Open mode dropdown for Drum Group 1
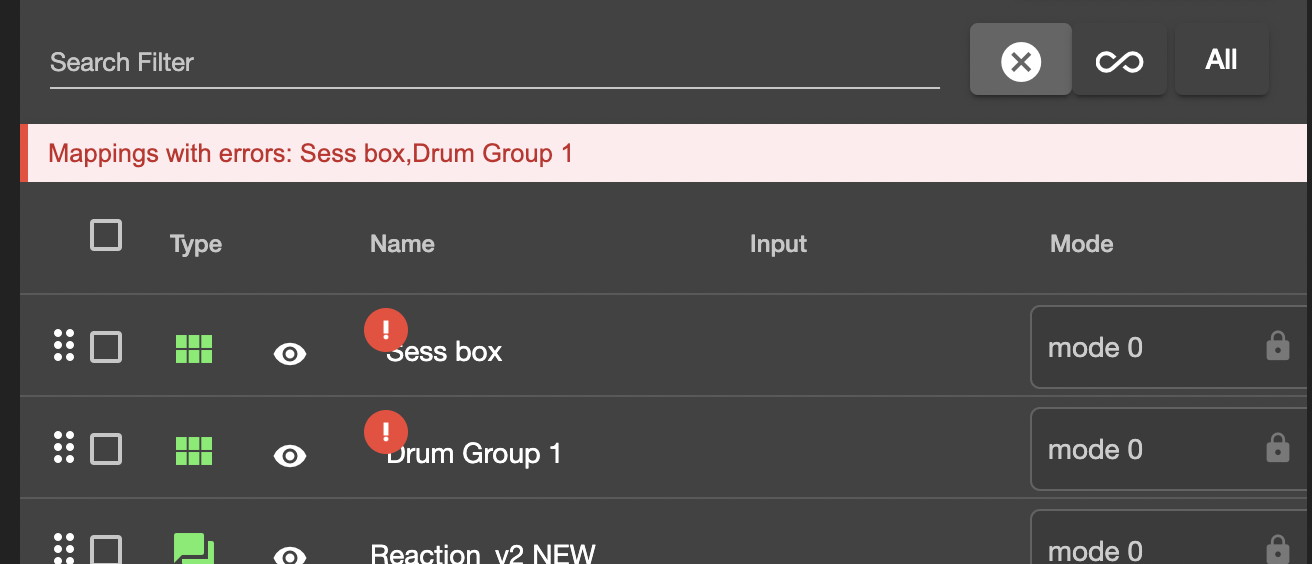The image size is (1312, 564). coord(1150,450)
